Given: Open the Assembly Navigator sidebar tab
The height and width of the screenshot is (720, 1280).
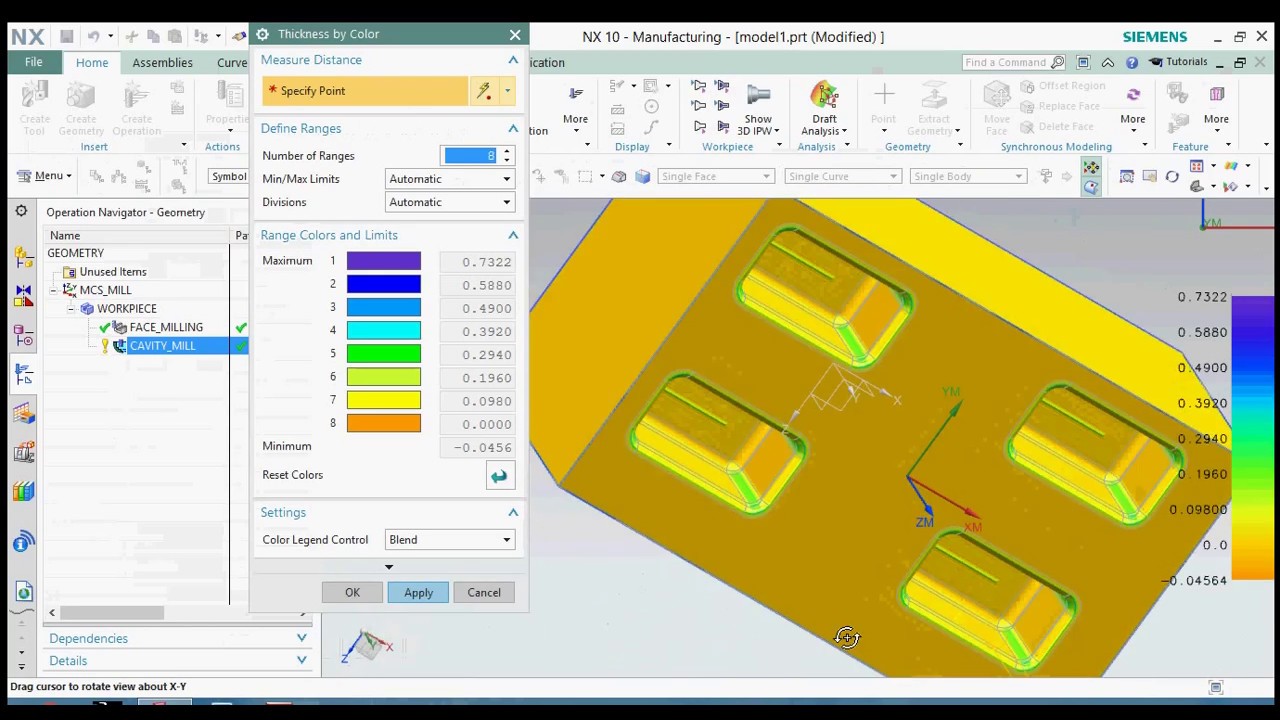Looking at the screenshot, I should (x=24, y=255).
